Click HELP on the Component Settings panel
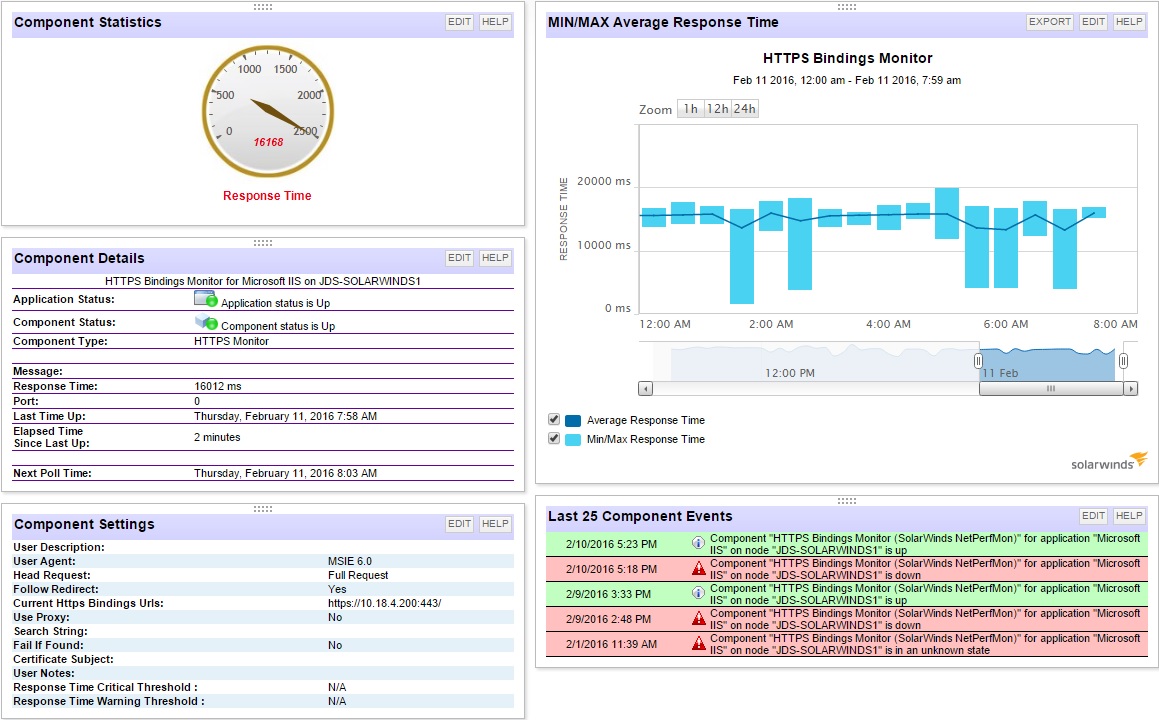 pyautogui.click(x=495, y=523)
